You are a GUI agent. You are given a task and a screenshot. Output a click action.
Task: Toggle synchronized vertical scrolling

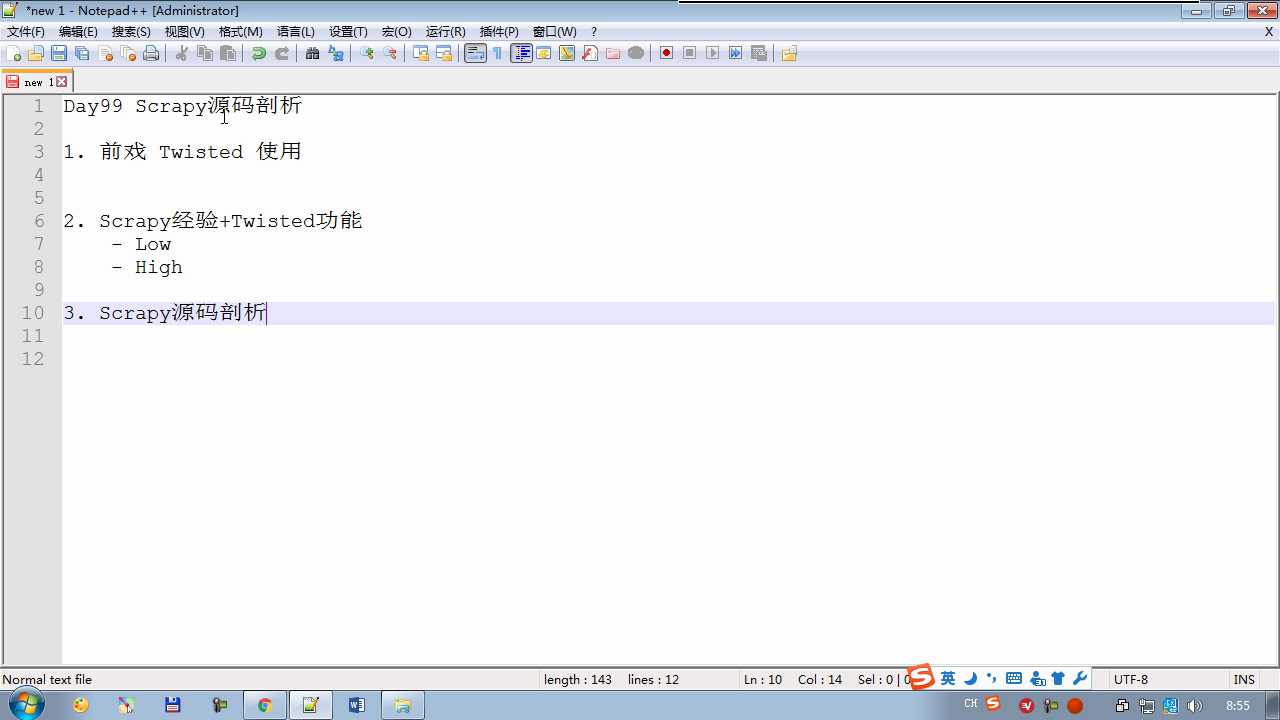(x=420, y=54)
